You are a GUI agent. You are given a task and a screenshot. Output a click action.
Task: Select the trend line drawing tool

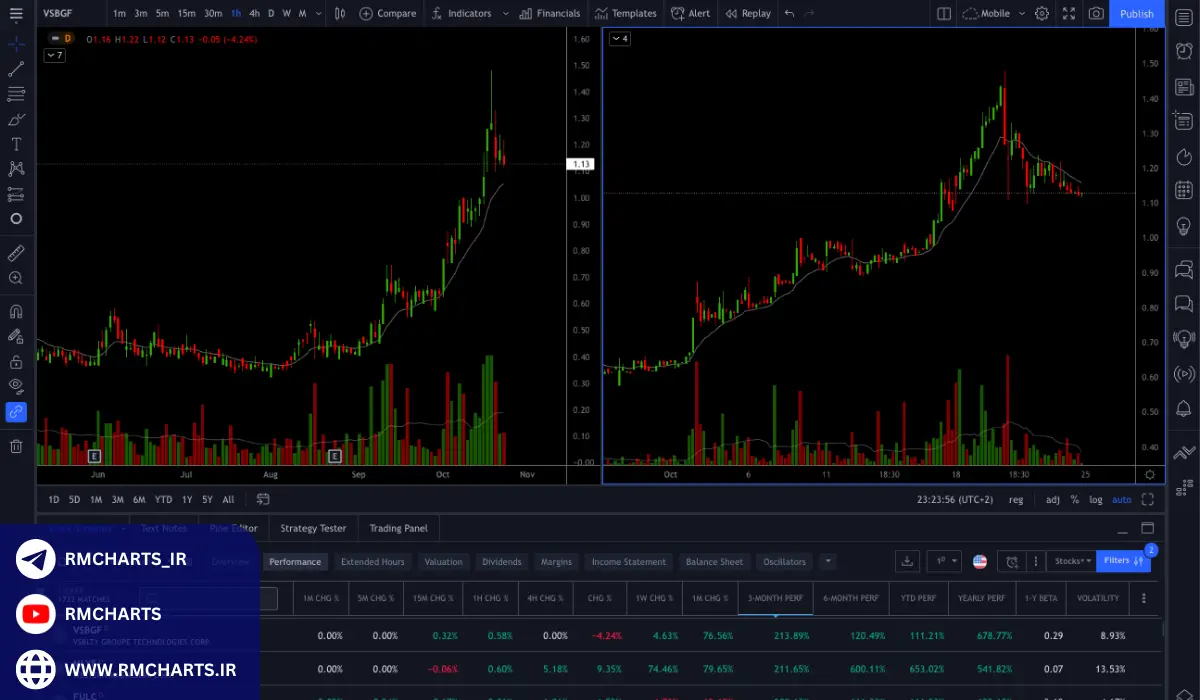pos(16,69)
